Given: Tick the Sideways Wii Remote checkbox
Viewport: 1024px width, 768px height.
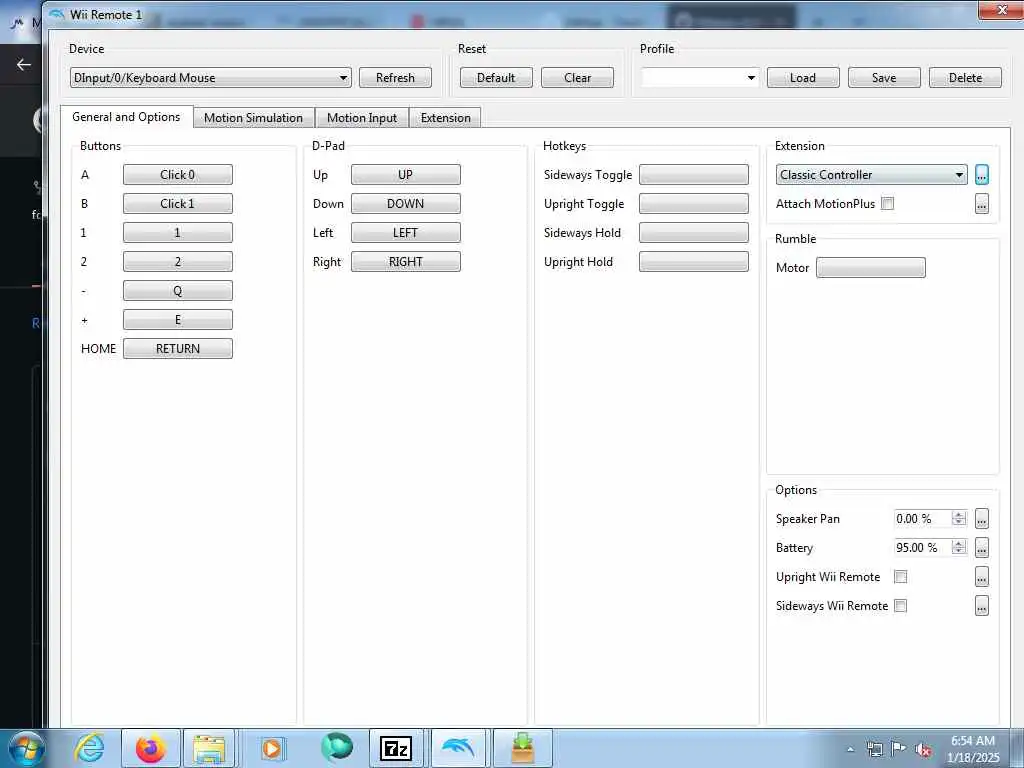Looking at the screenshot, I should [x=901, y=605].
